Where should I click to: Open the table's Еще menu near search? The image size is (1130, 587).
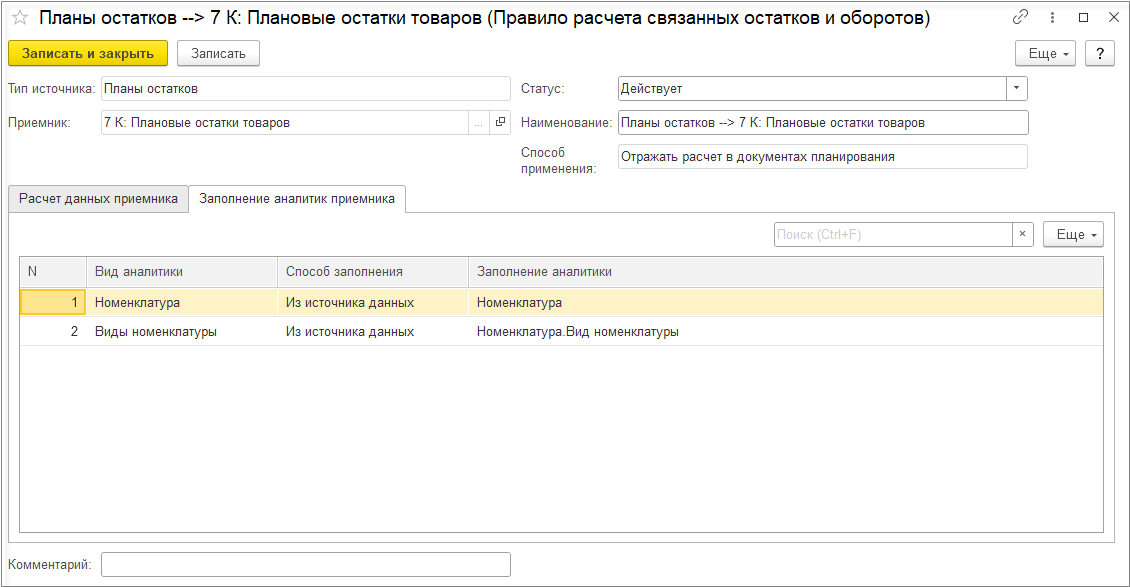(x=1073, y=234)
